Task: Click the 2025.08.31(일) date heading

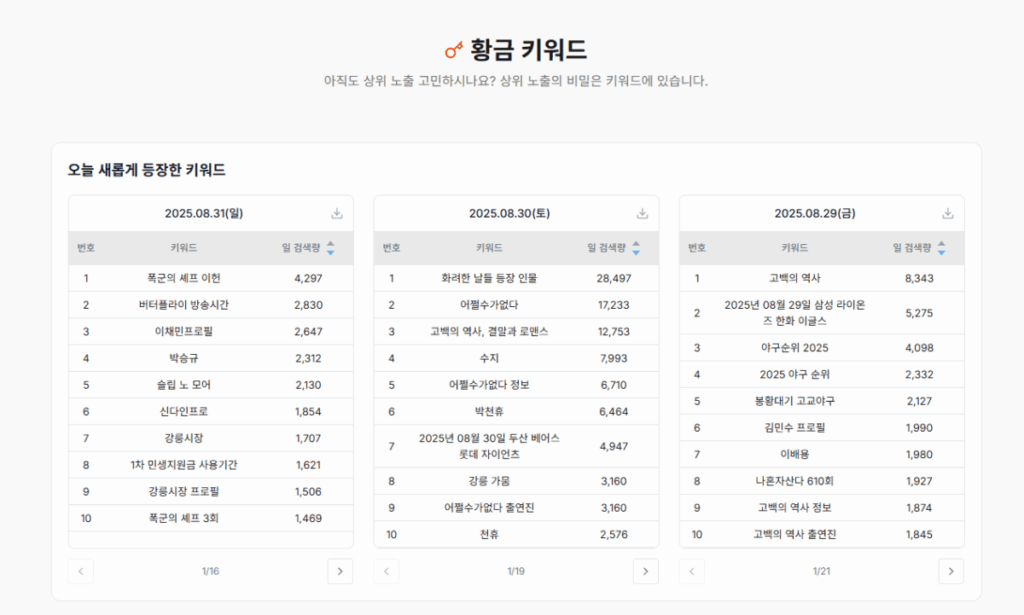Action: [x=204, y=213]
